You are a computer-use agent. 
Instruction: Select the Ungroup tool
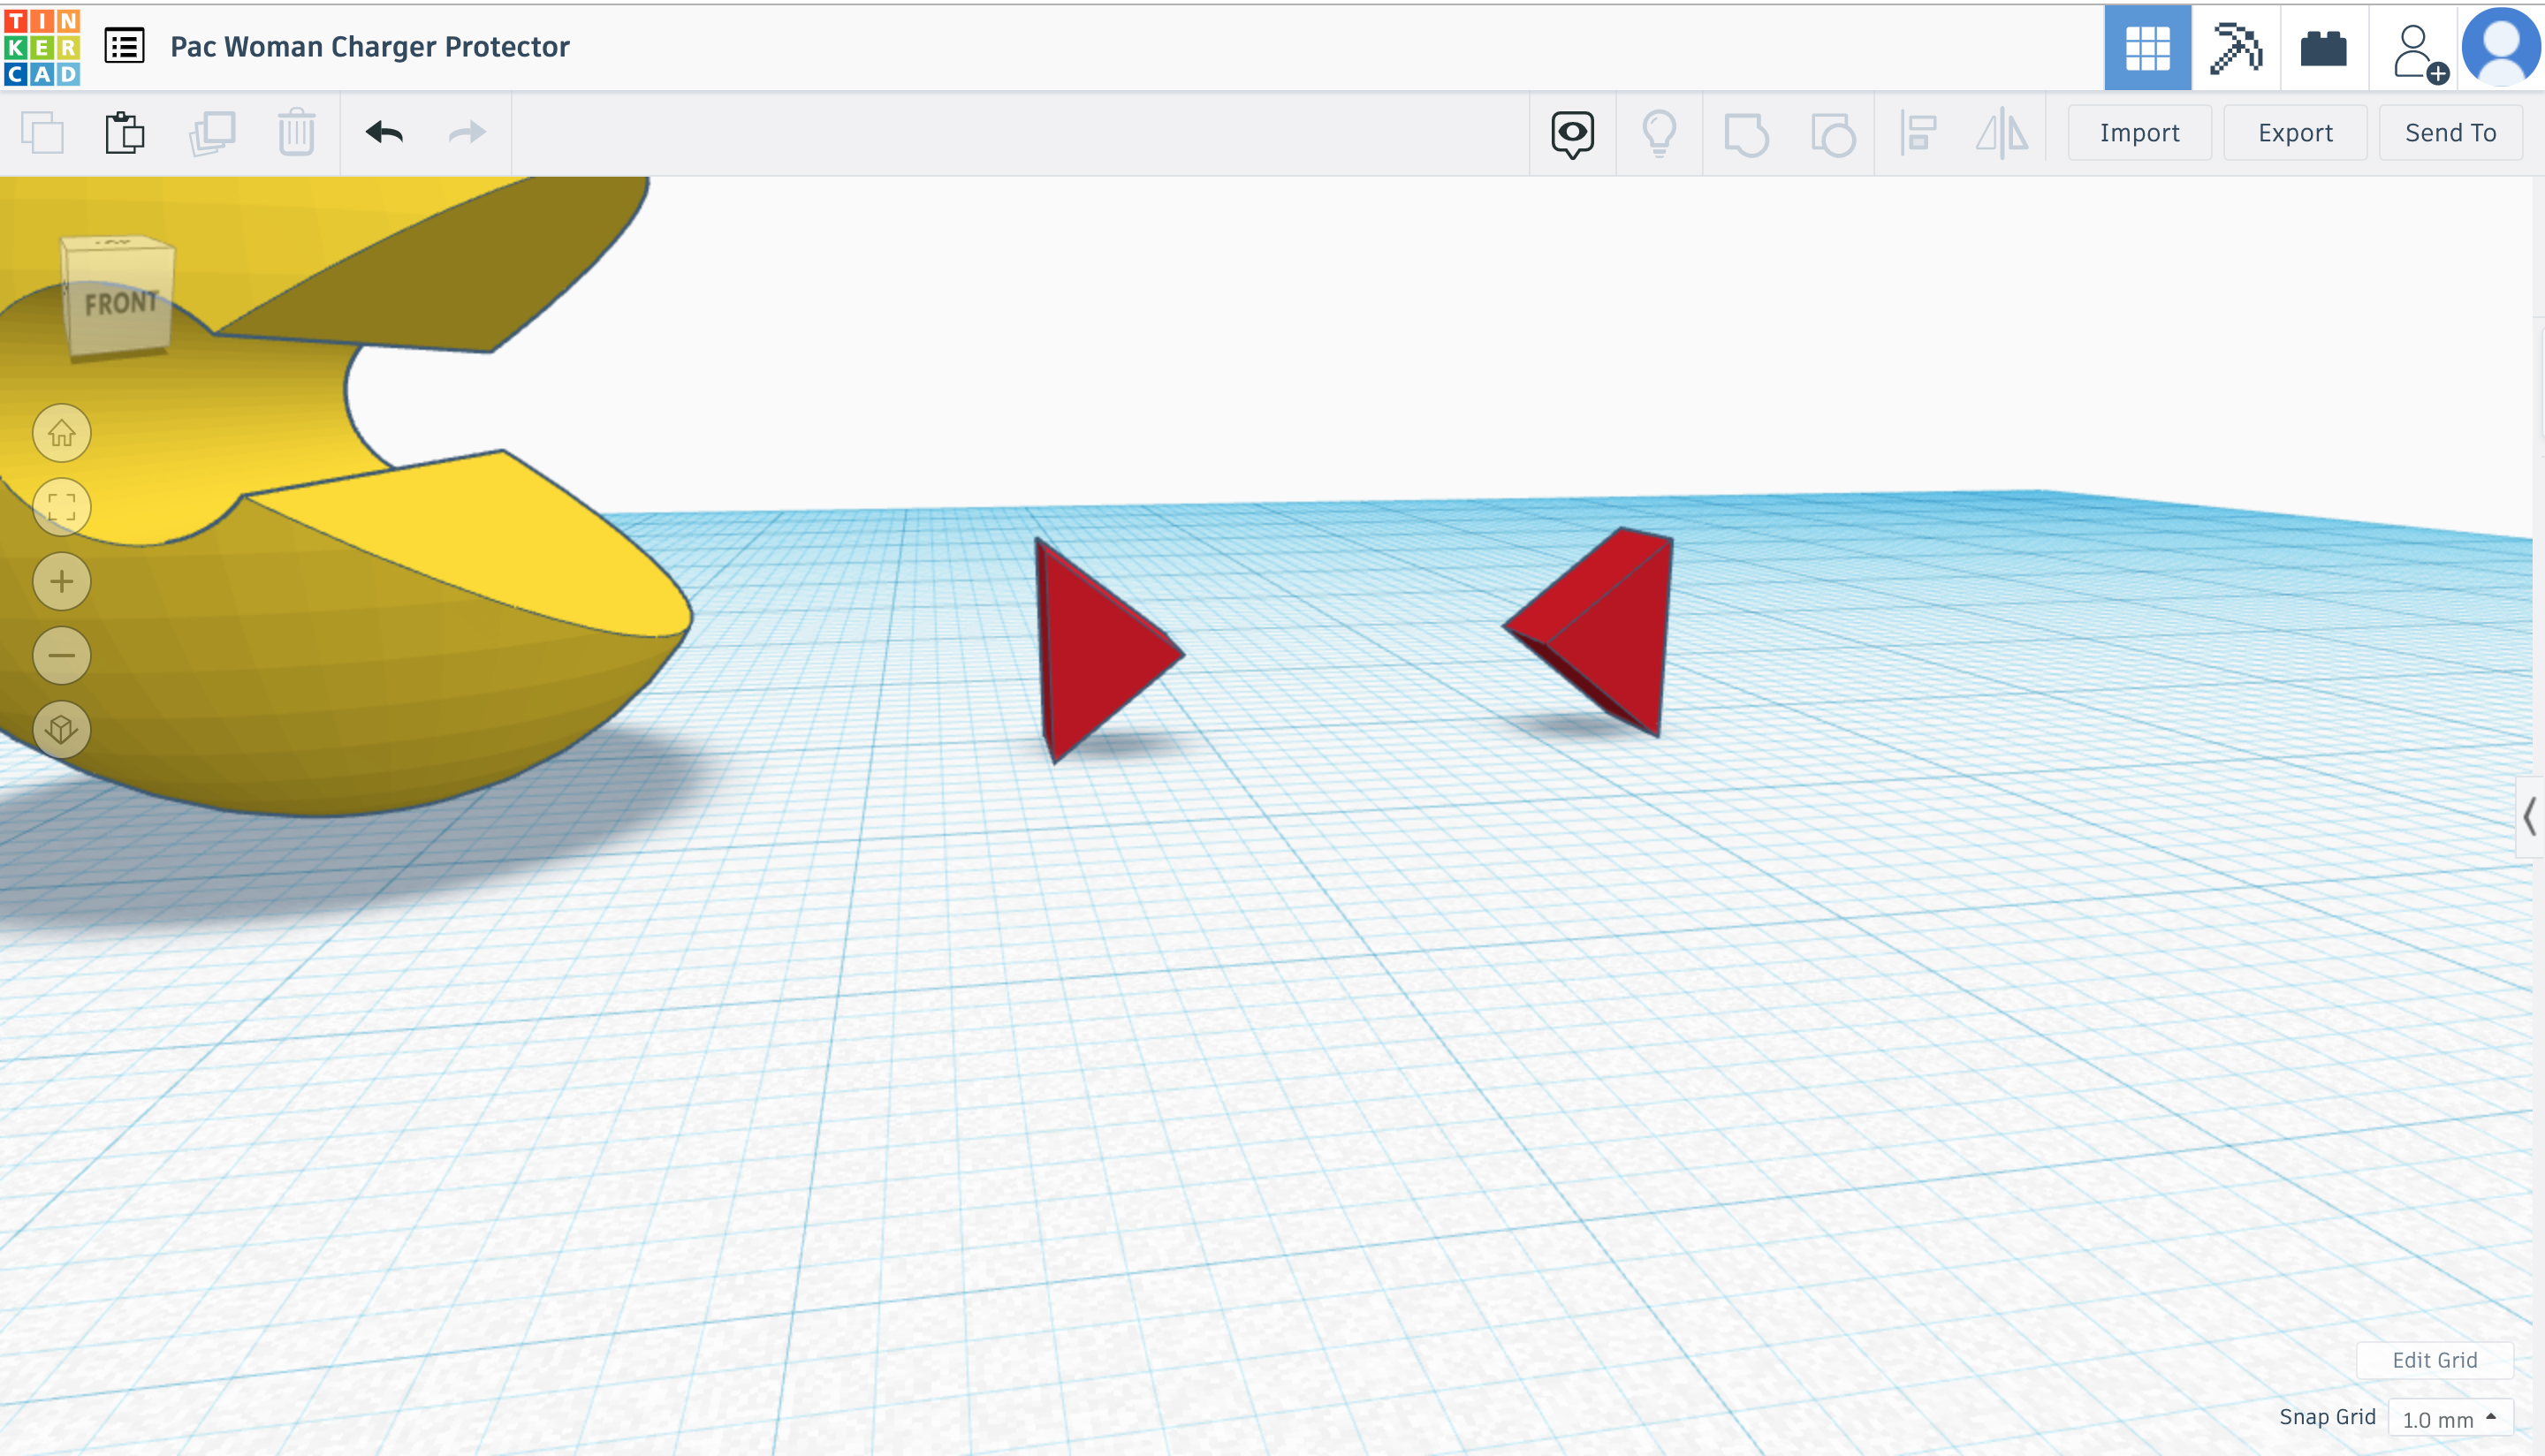pos(1833,132)
